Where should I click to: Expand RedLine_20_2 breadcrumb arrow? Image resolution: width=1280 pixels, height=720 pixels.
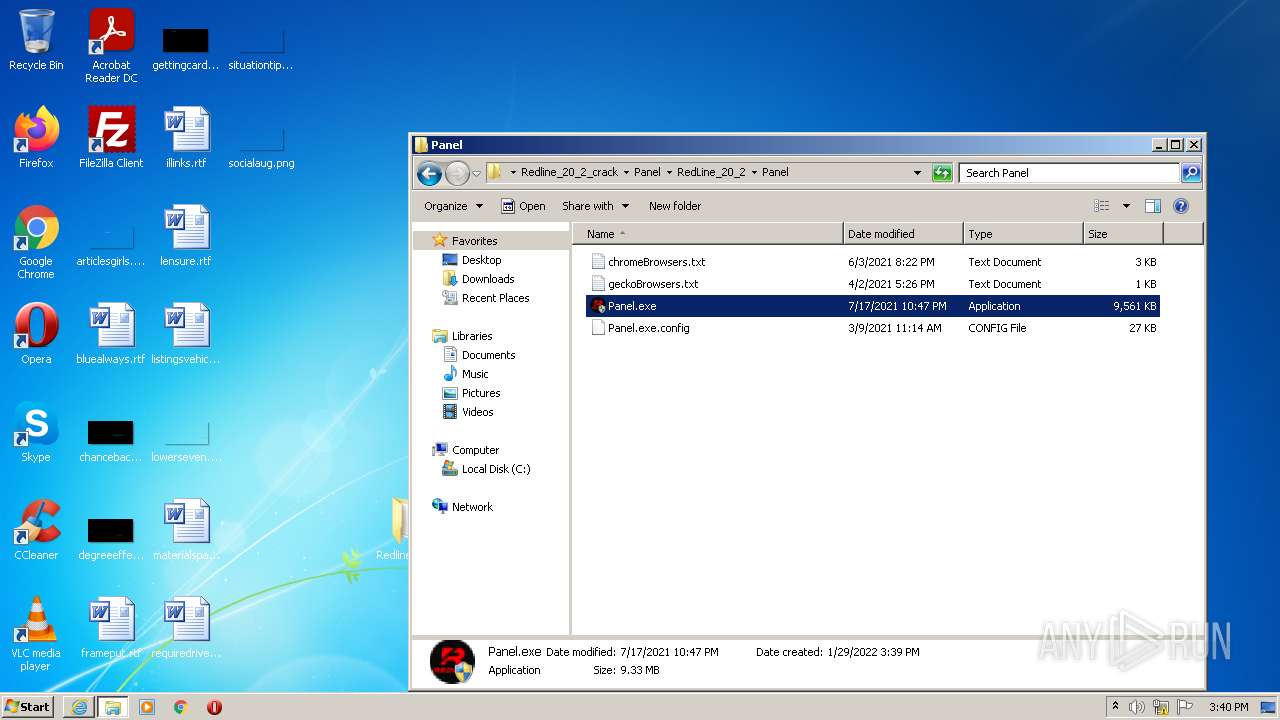point(754,173)
